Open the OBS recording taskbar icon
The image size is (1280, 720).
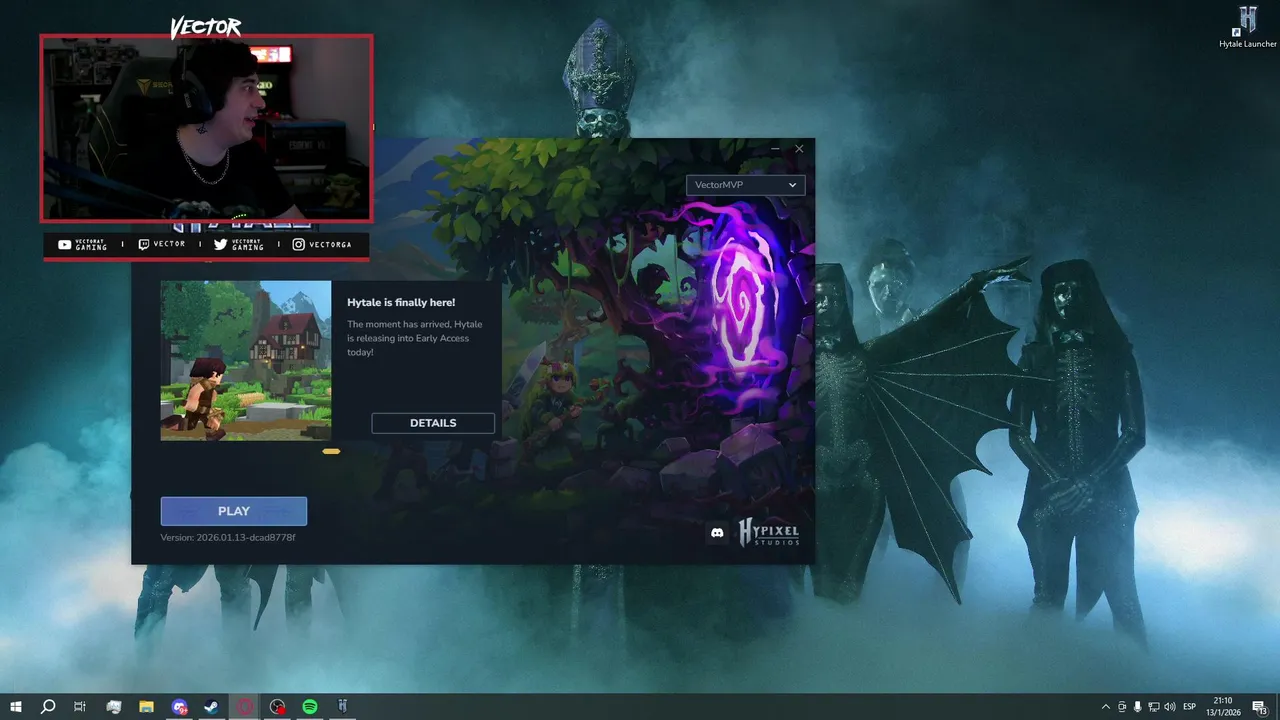pyautogui.click(x=278, y=707)
